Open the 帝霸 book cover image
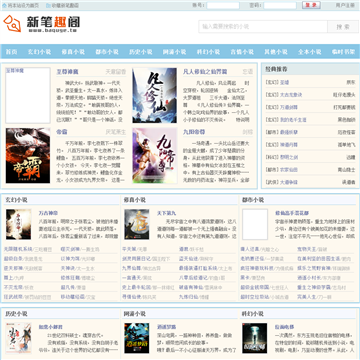The width and height of the screenshot is (360, 360). point(28,155)
